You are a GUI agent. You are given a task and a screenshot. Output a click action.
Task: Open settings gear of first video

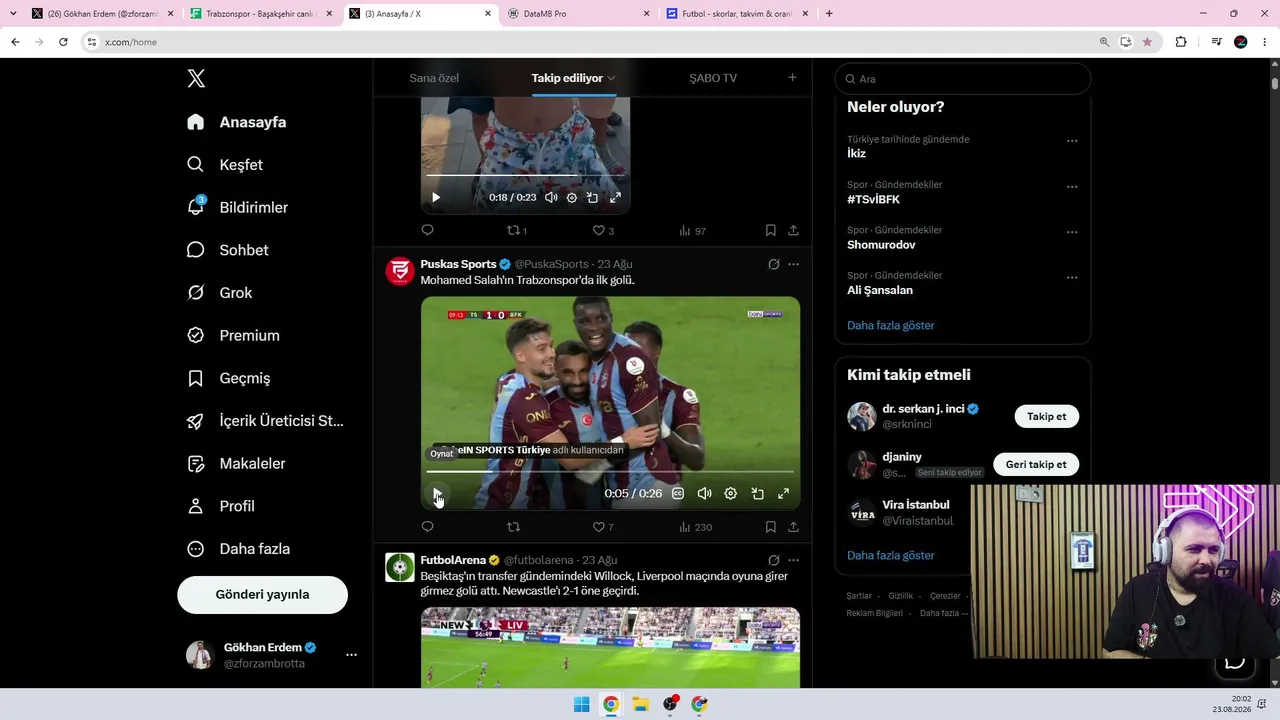(x=572, y=198)
